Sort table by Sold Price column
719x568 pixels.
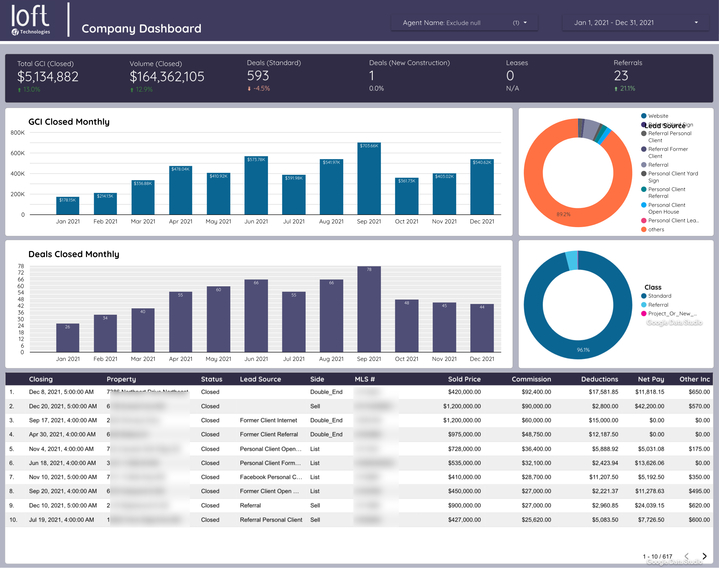pos(463,379)
